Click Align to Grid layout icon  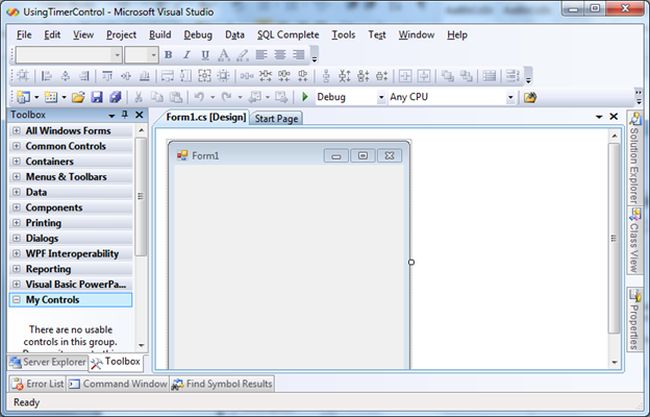(x=23, y=75)
